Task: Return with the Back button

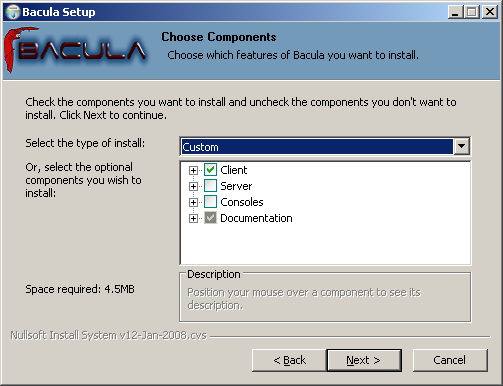Action: click(x=289, y=360)
